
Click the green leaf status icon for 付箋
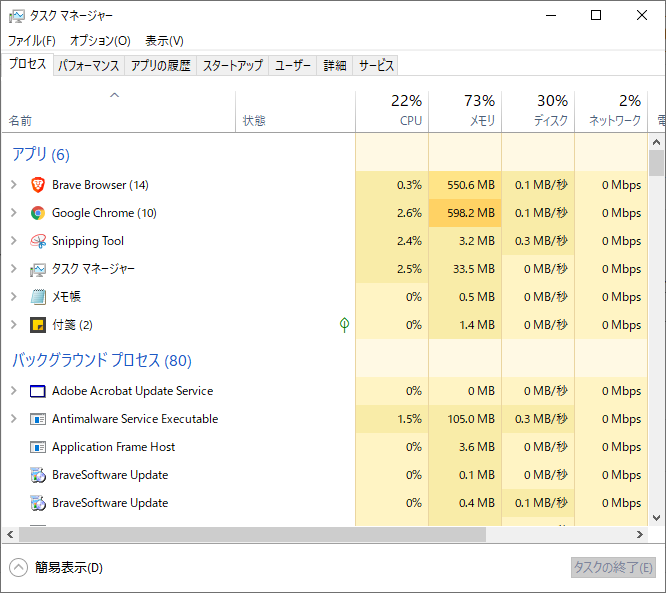(344, 325)
